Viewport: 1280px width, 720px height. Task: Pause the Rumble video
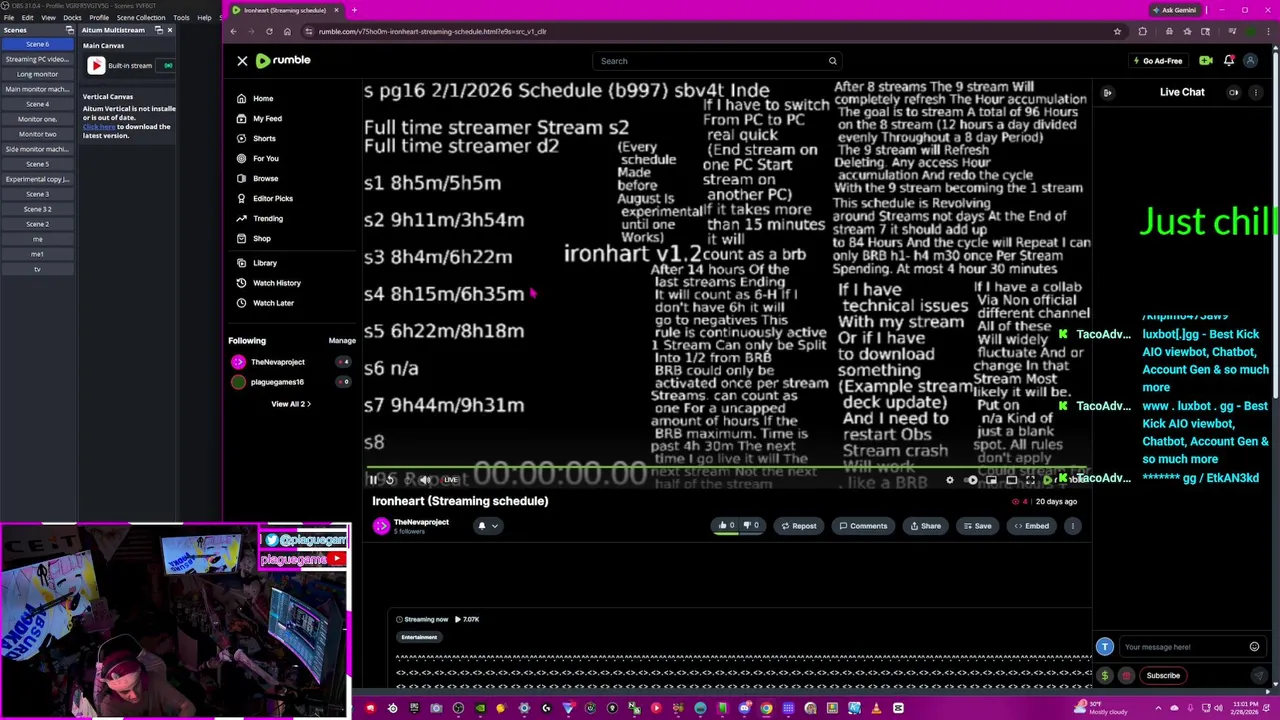(374, 480)
